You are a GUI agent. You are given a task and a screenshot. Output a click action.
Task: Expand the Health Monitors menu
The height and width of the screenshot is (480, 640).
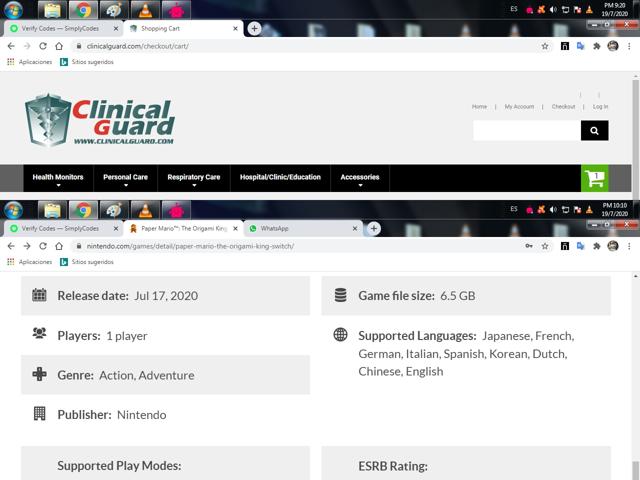point(58,178)
